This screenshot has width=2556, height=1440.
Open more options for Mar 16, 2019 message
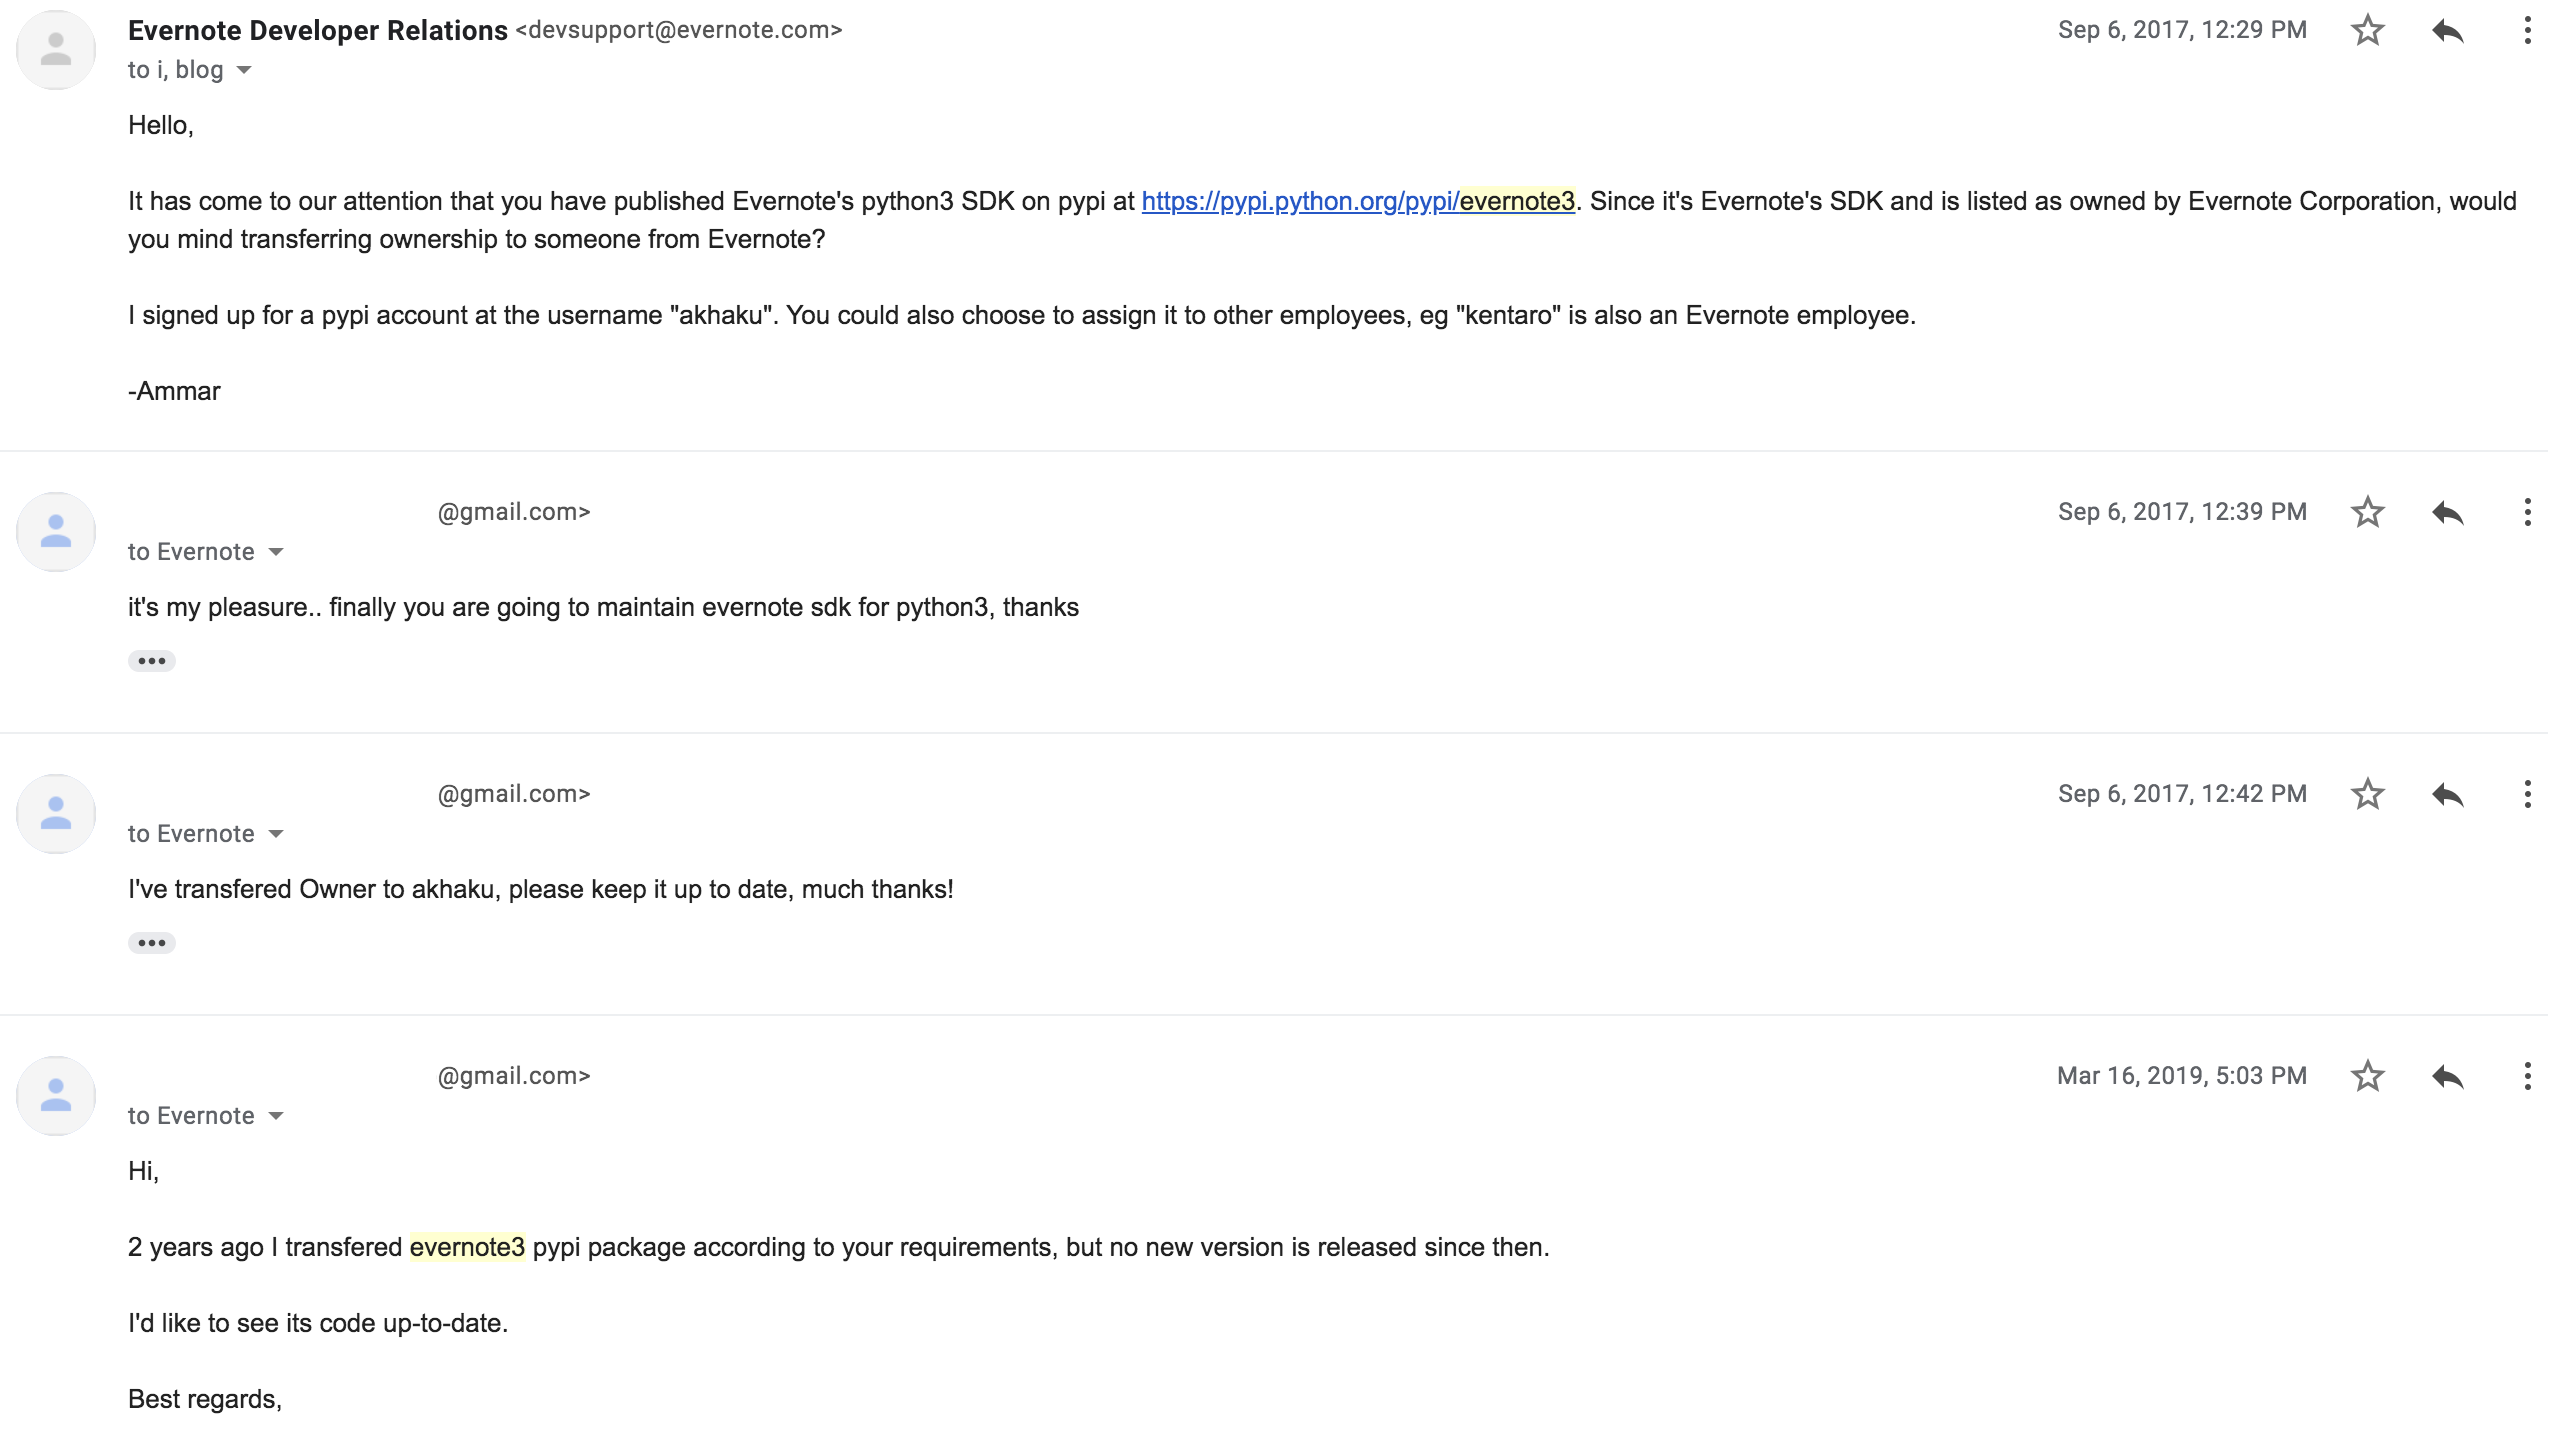(x=2527, y=1076)
